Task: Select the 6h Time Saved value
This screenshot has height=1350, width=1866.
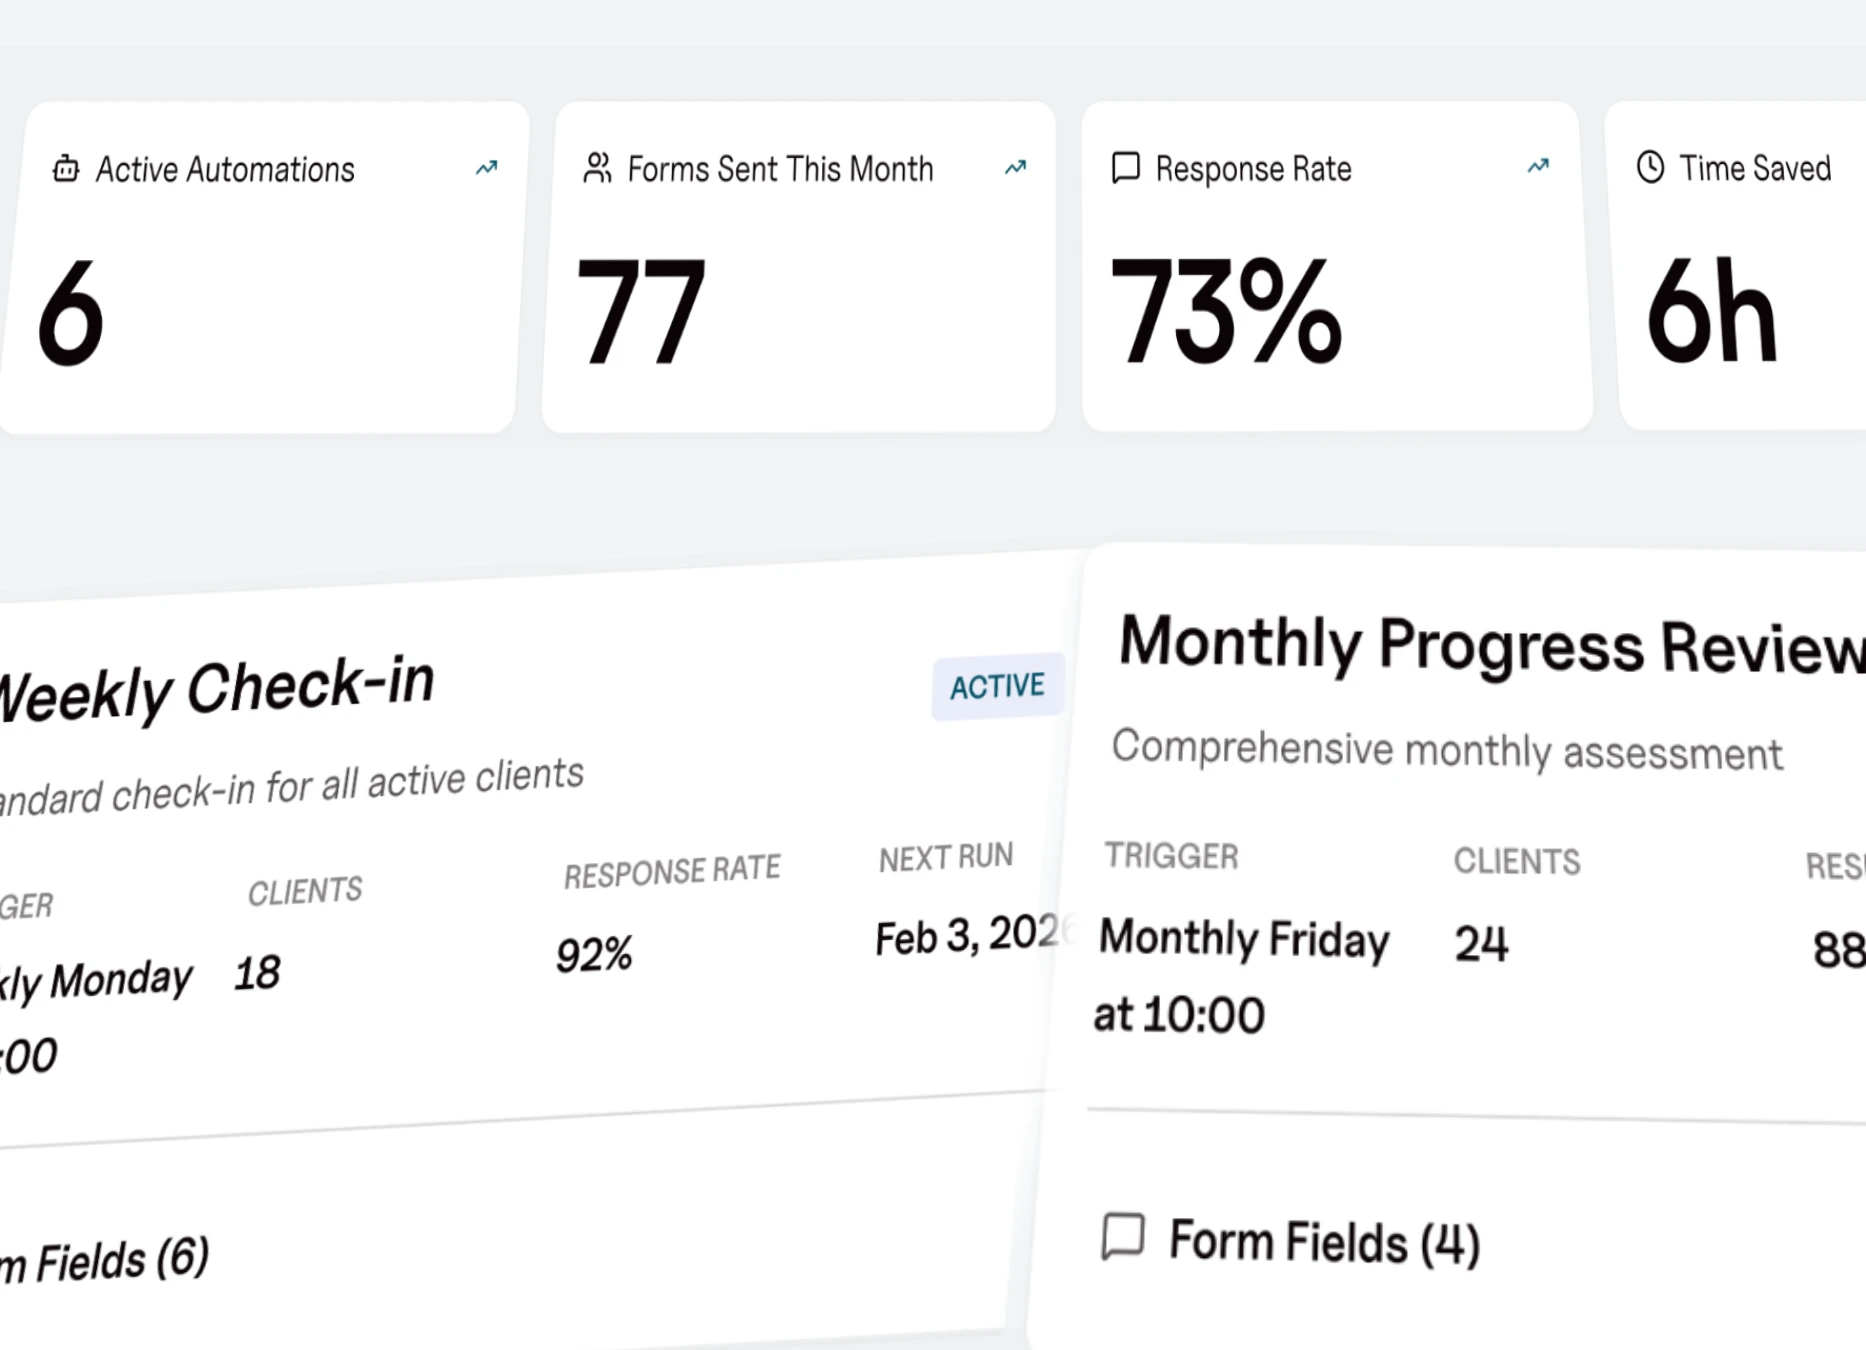Action: coord(1711,311)
